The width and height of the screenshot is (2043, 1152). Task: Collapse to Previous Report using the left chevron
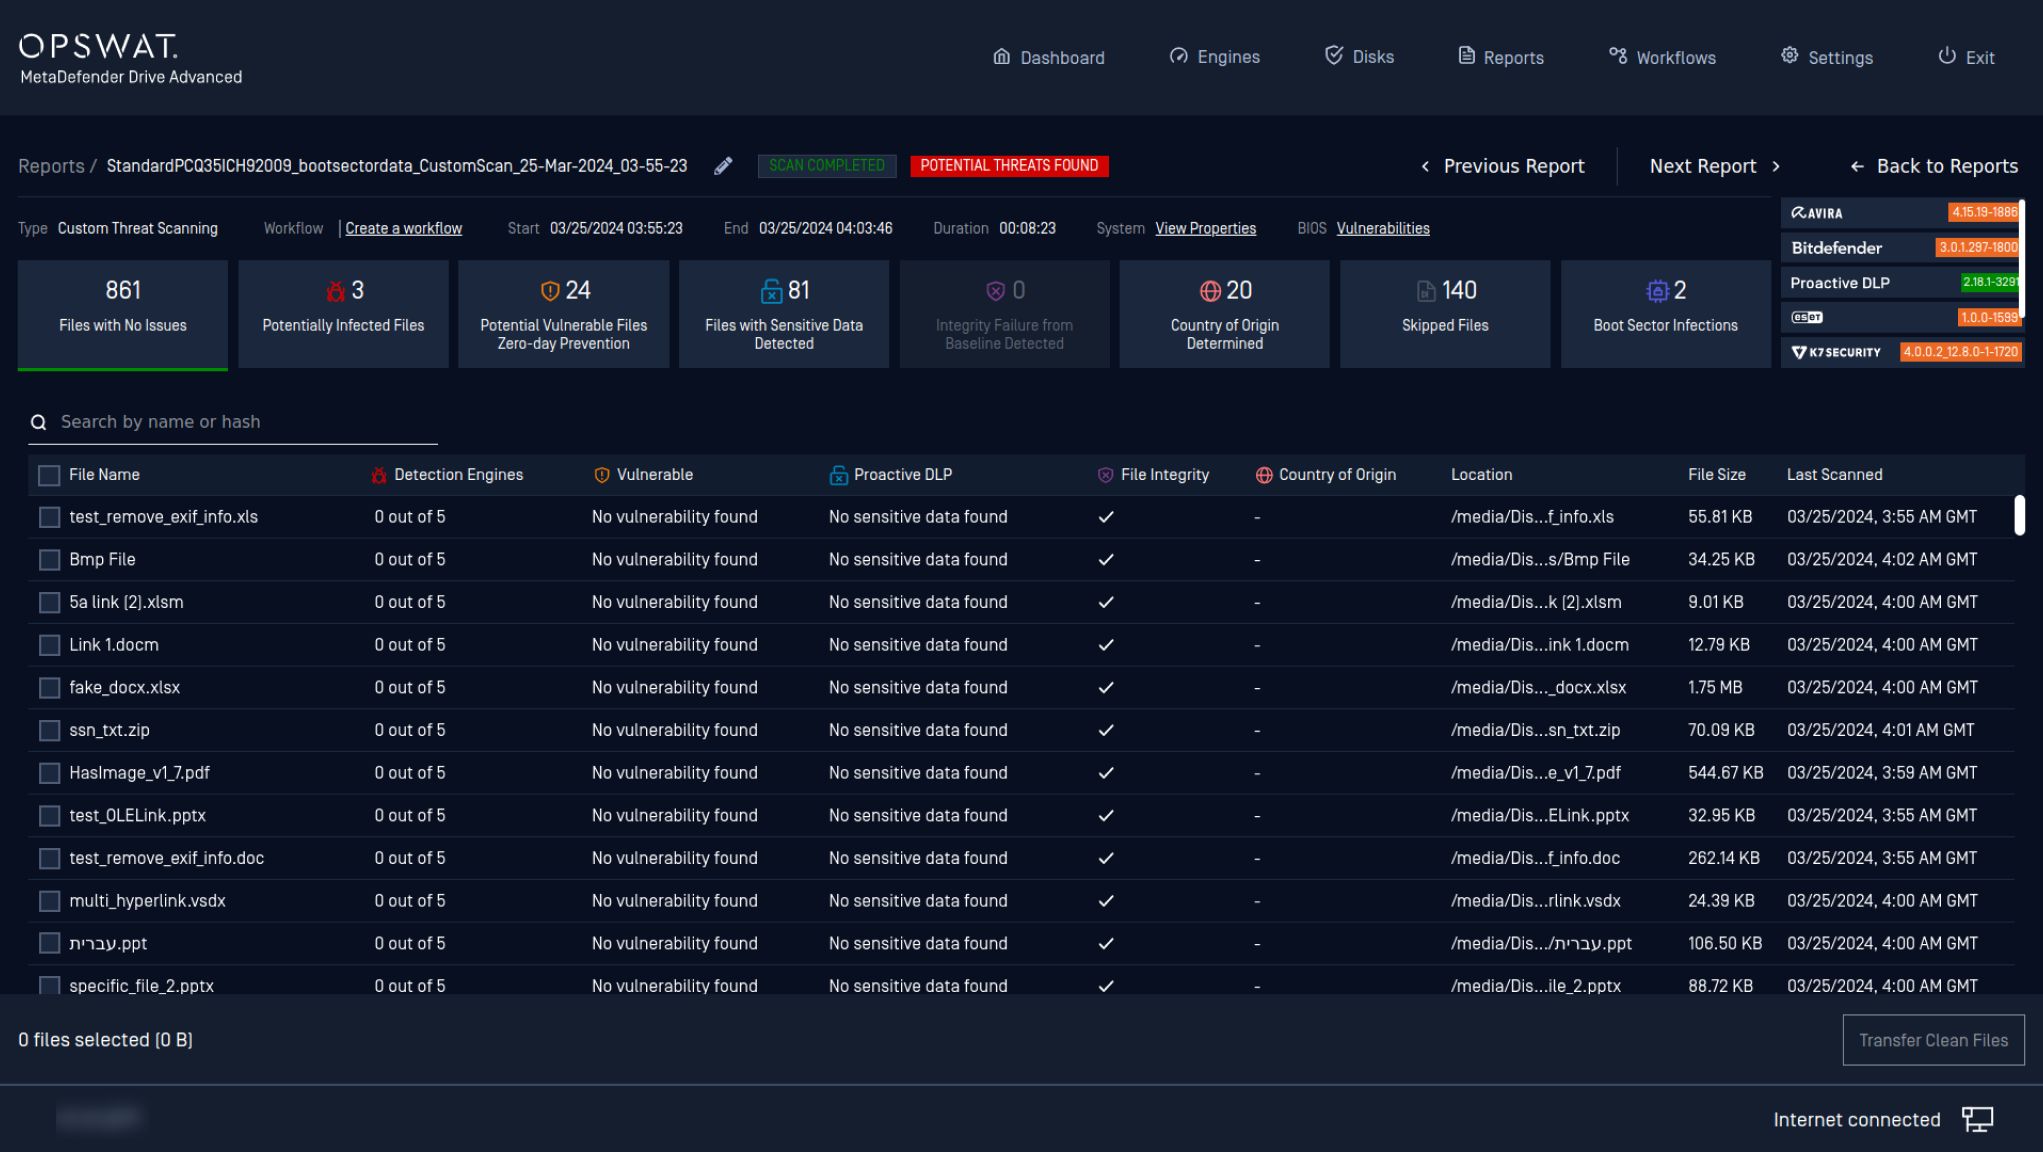pyautogui.click(x=1424, y=166)
